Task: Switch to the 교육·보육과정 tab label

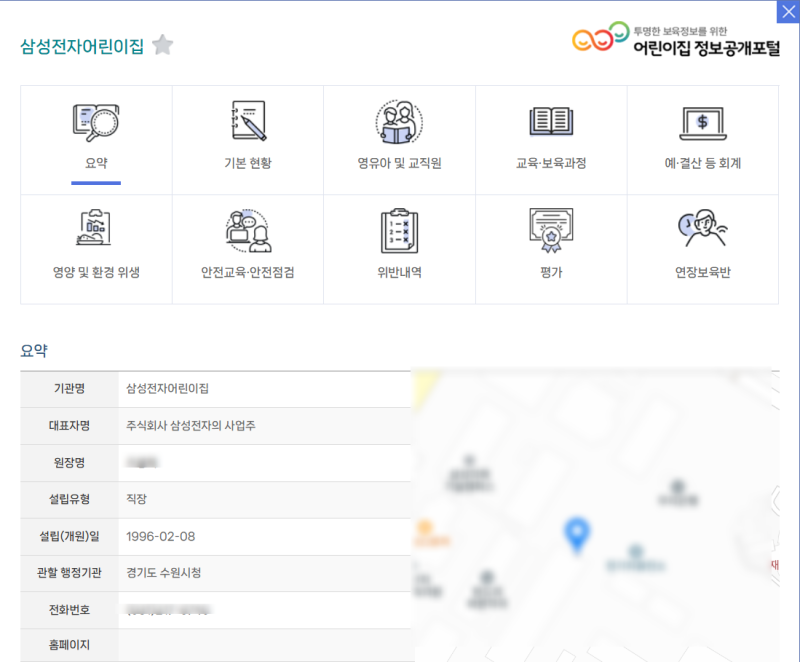Action: click(551, 163)
